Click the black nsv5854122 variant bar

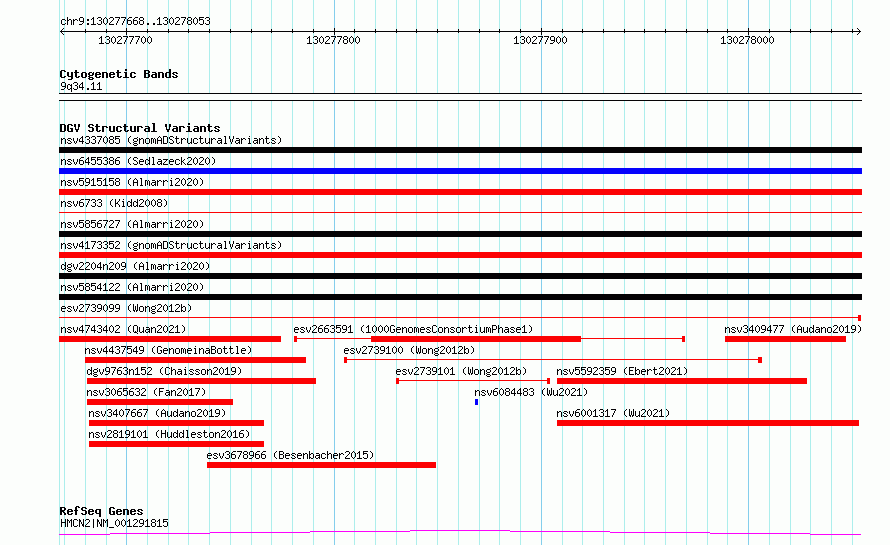click(460, 297)
